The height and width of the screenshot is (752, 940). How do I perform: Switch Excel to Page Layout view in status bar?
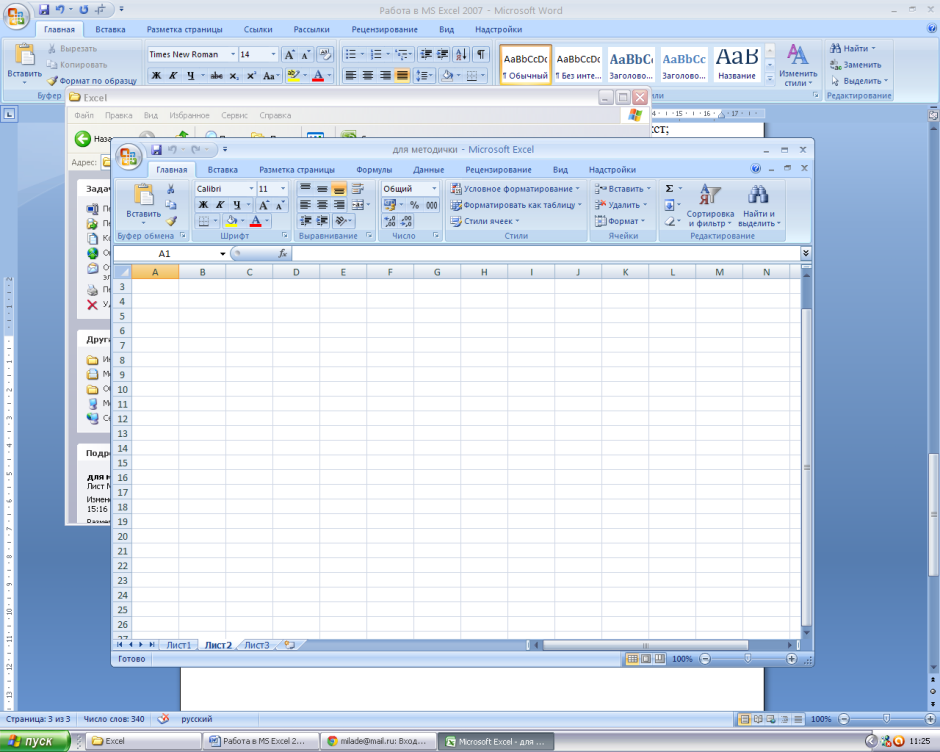646,659
